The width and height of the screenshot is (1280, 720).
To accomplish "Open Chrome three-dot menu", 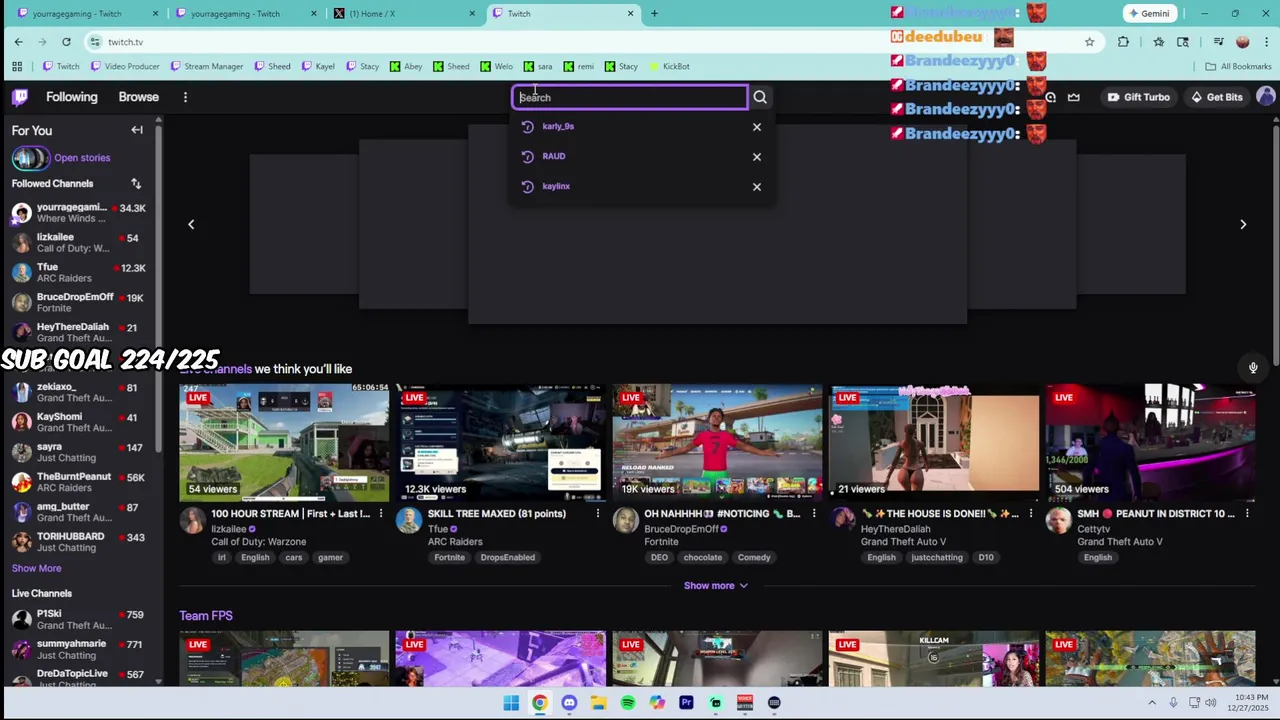I will pyautogui.click(x=1267, y=42).
